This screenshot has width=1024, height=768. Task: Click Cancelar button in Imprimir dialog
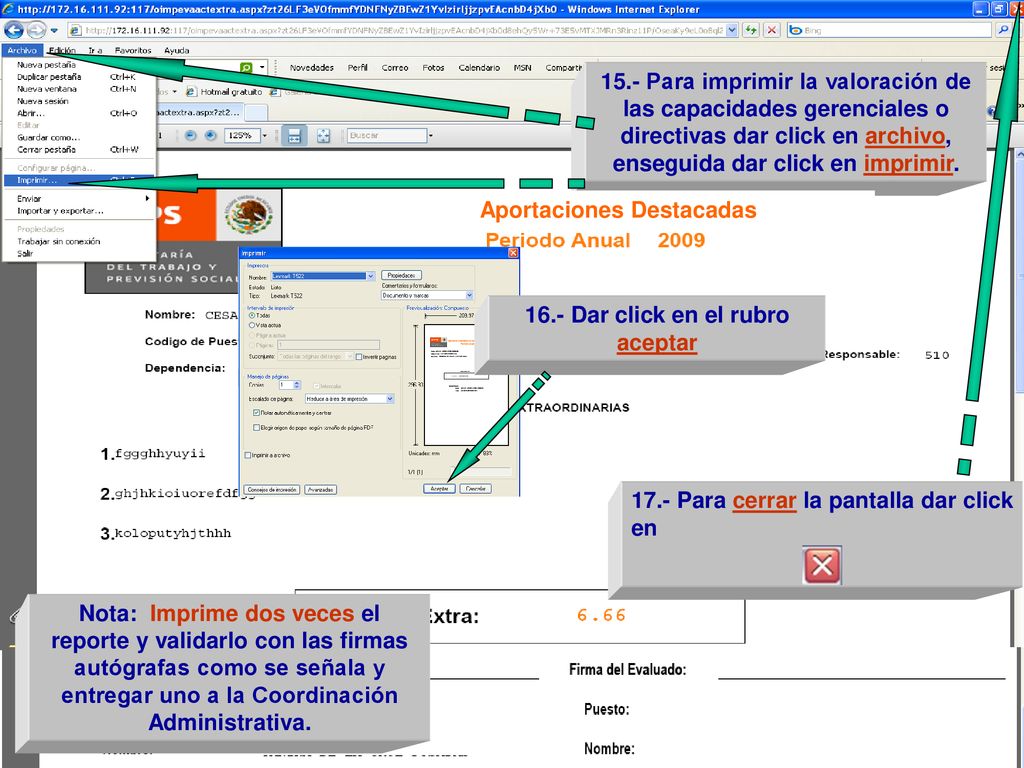point(476,488)
